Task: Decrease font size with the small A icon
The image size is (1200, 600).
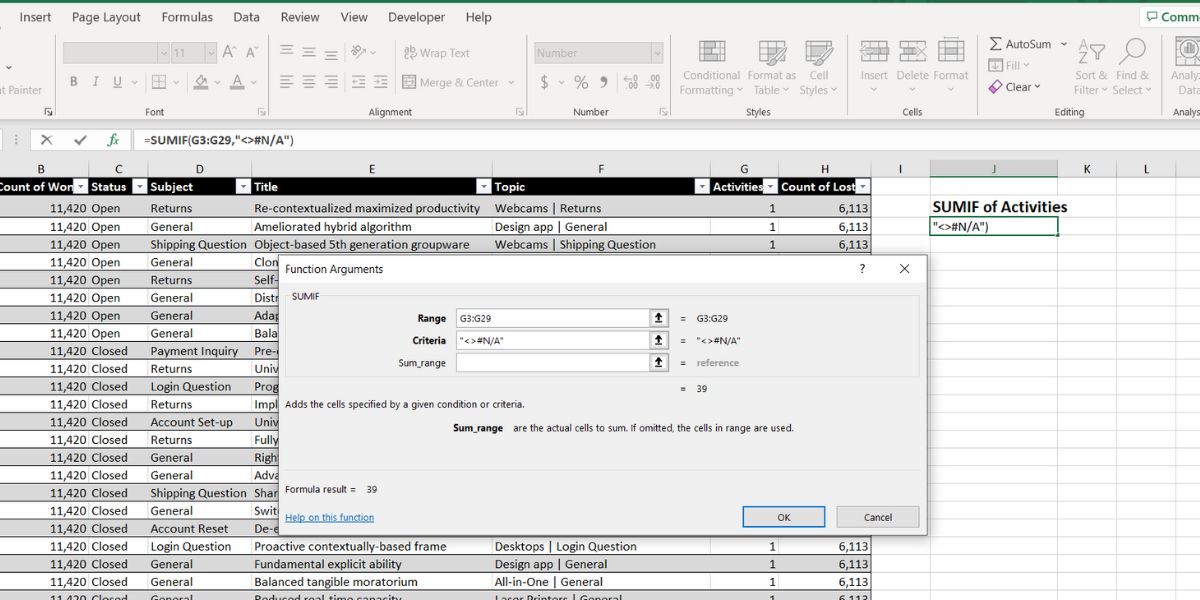Action: pyautogui.click(x=251, y=52)
